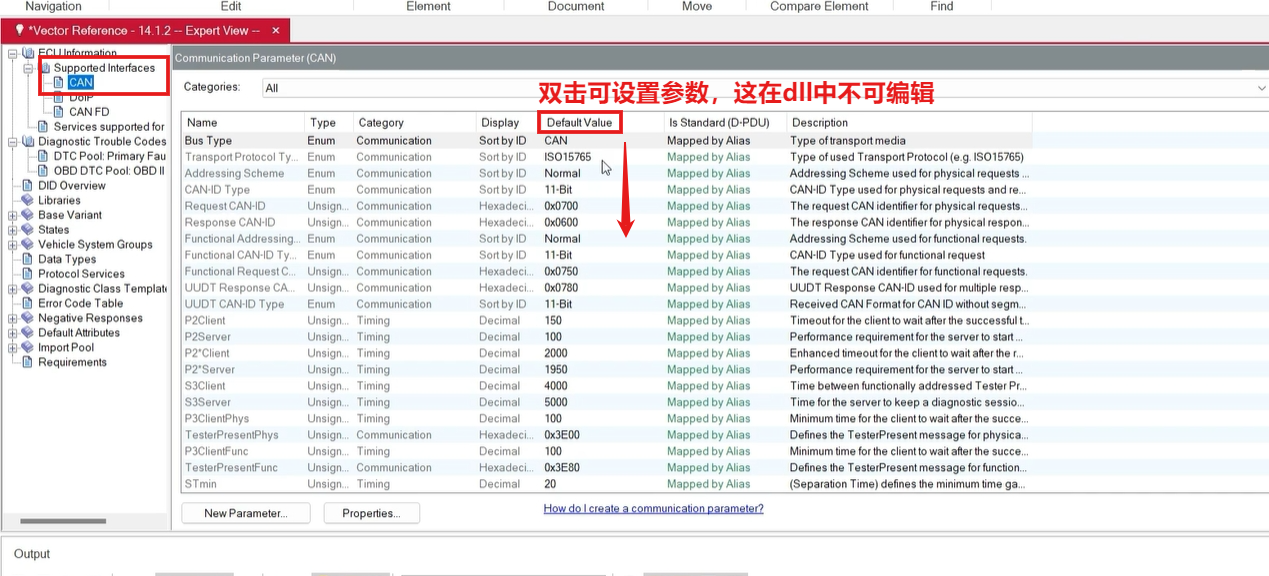Collapse the Supported Interfaces node

point(28,68)
